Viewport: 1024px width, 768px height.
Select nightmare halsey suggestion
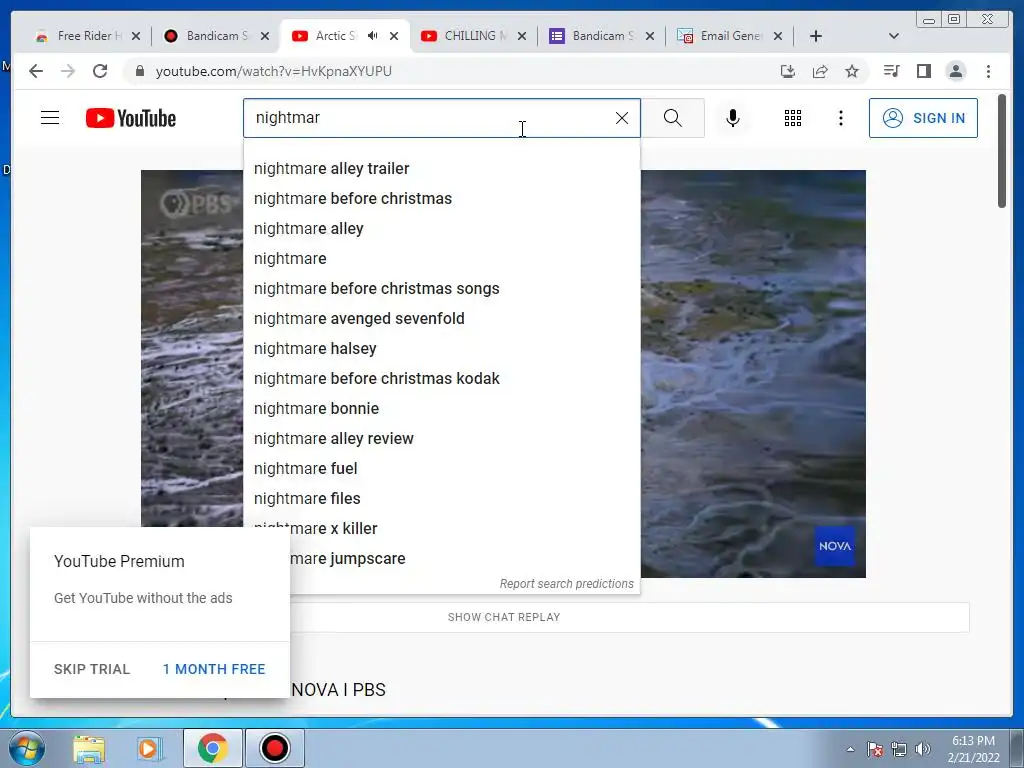[441, 349]
